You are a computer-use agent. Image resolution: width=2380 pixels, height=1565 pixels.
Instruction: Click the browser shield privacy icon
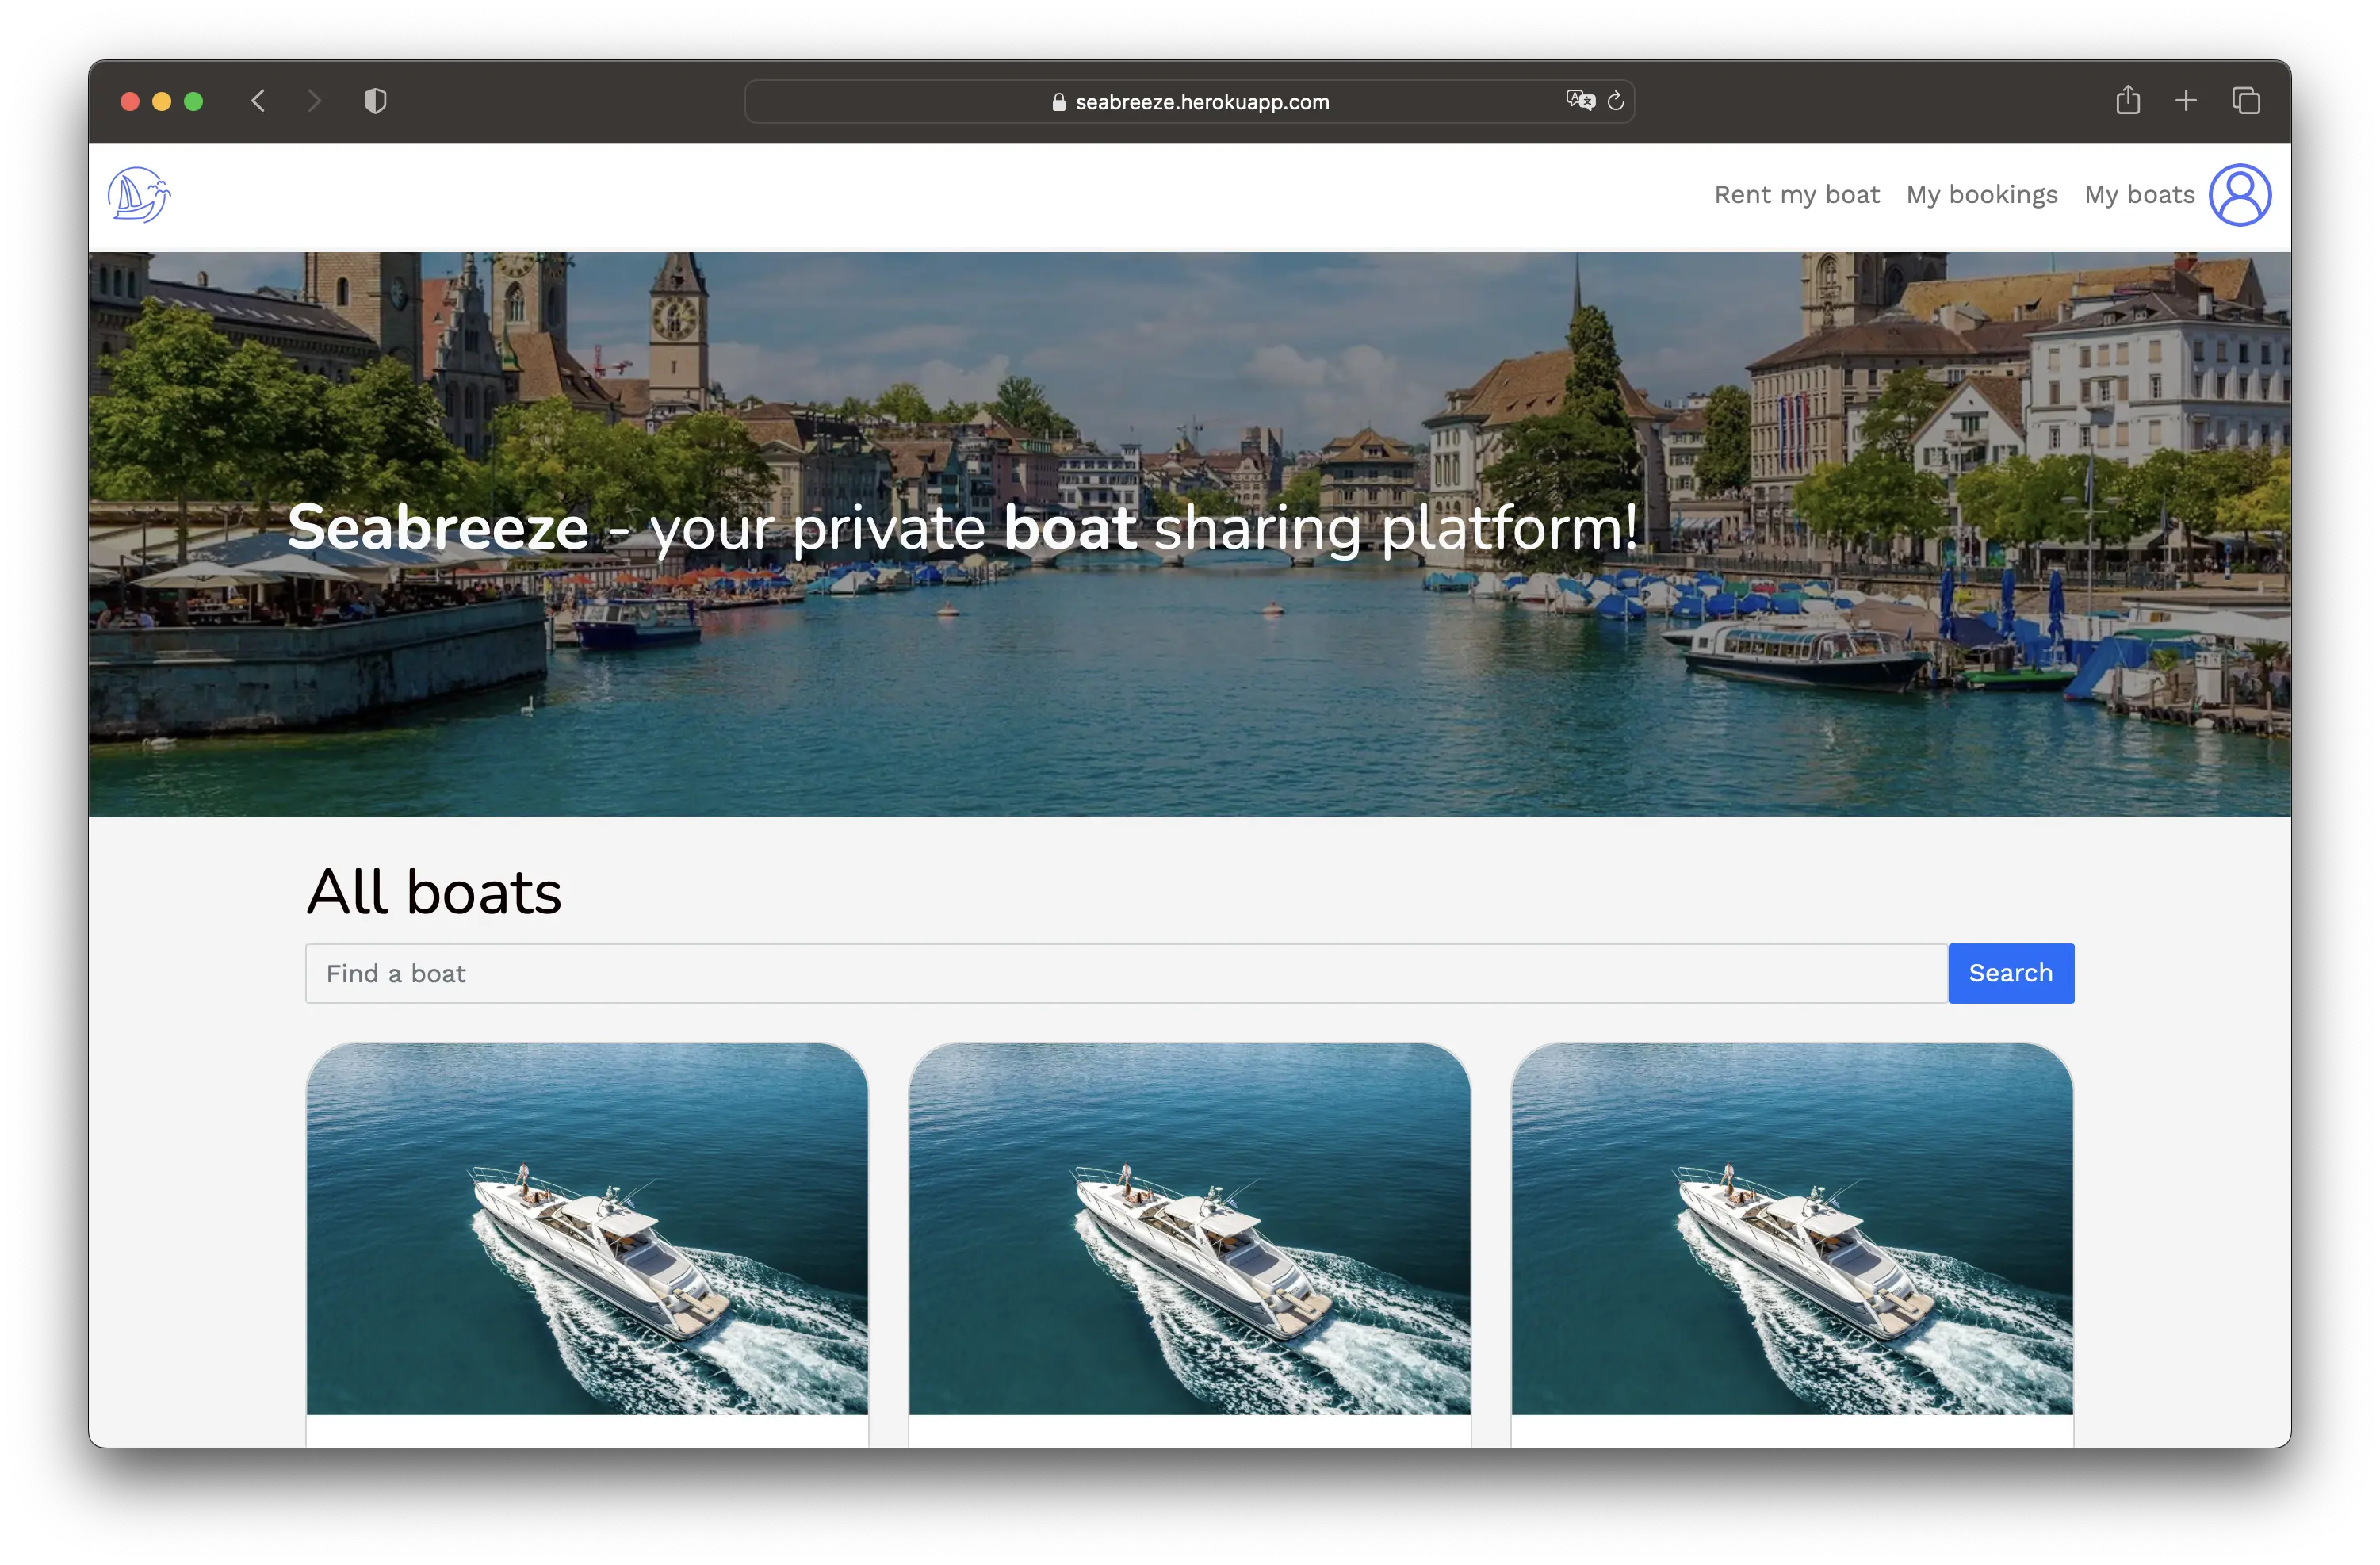point(376,101)
